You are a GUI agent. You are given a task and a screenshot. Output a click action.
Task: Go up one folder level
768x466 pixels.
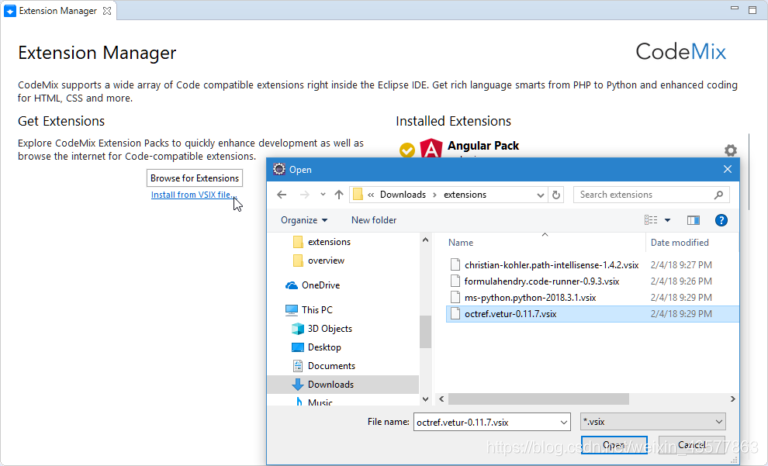point(338,195)
